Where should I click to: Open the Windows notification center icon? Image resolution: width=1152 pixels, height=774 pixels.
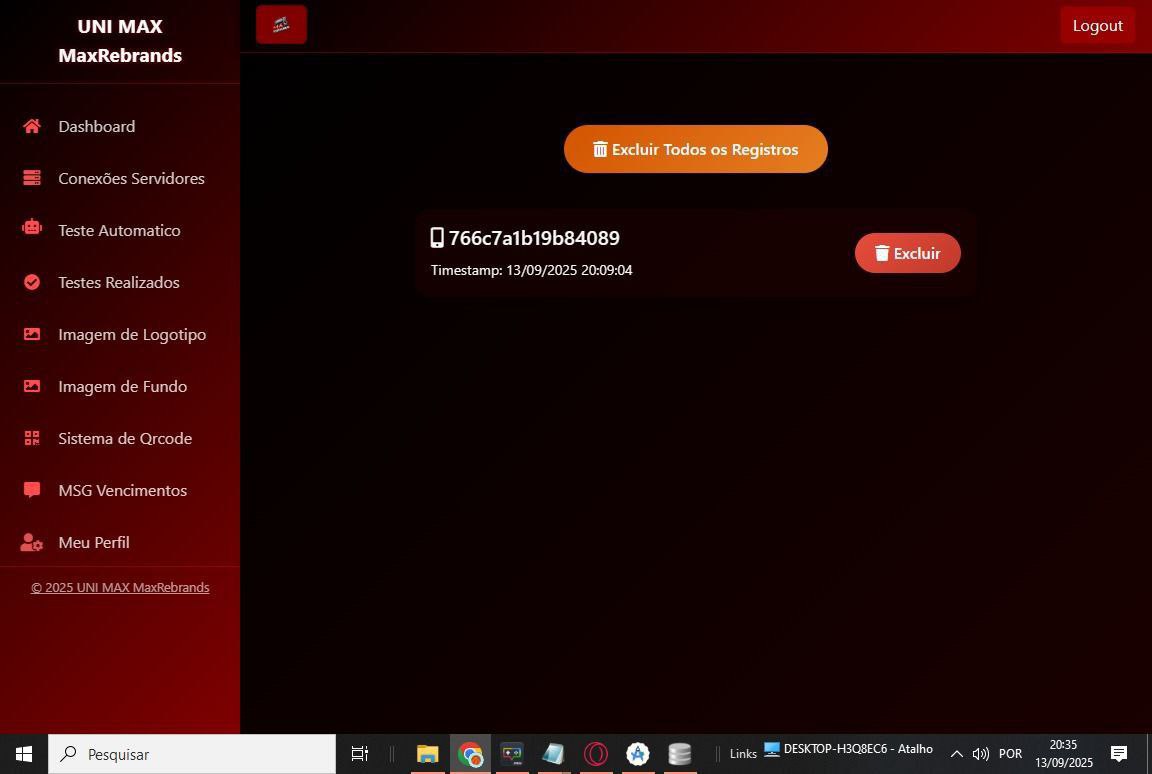[x=1119, y=754]
